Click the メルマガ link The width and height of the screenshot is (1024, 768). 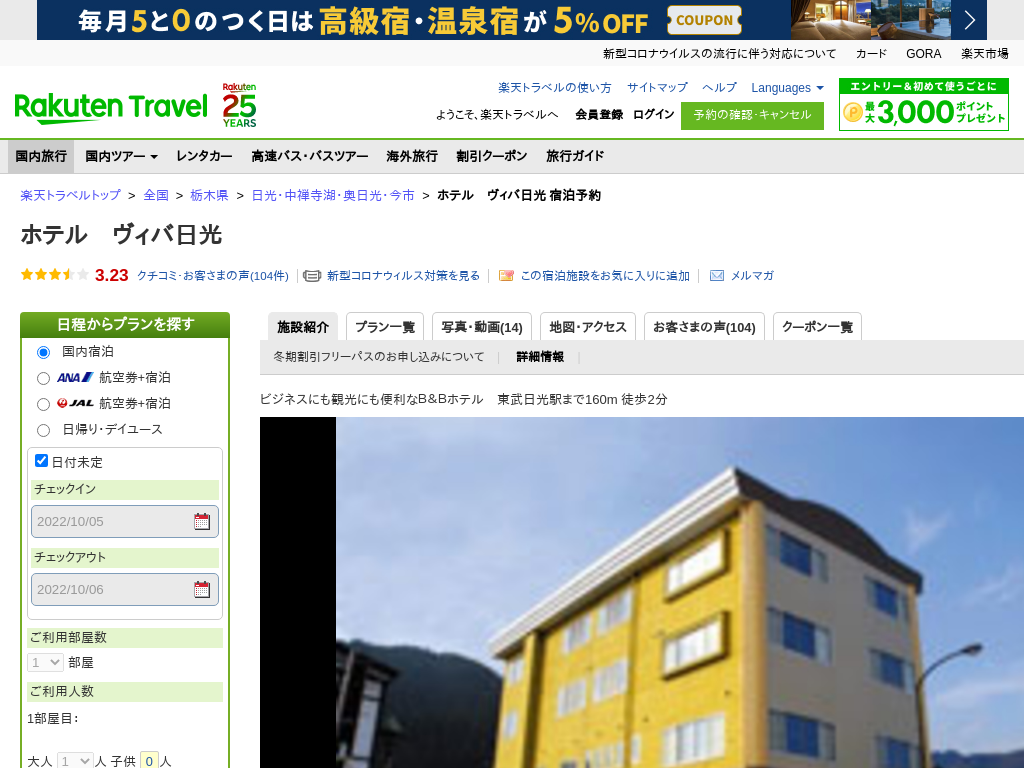tap(752, 276)
